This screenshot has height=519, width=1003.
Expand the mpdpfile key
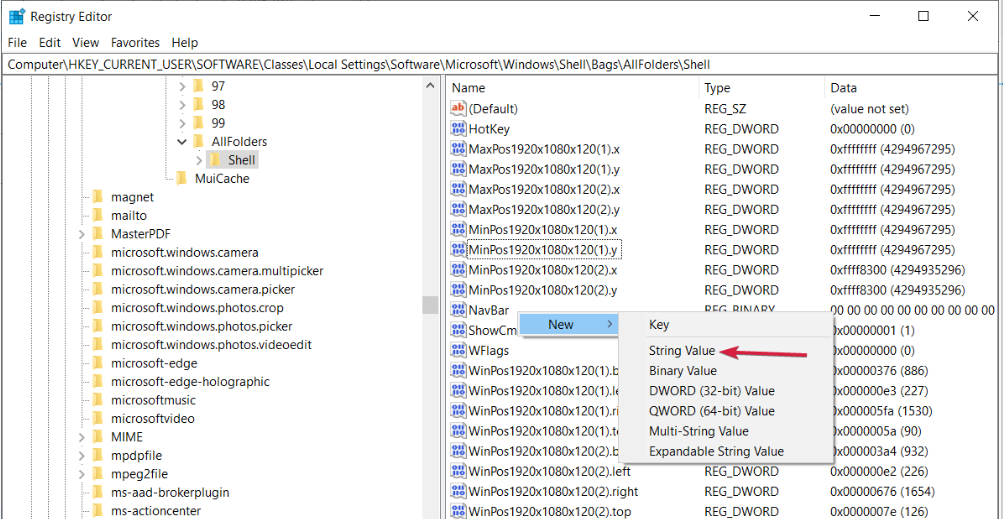[82, 456]
